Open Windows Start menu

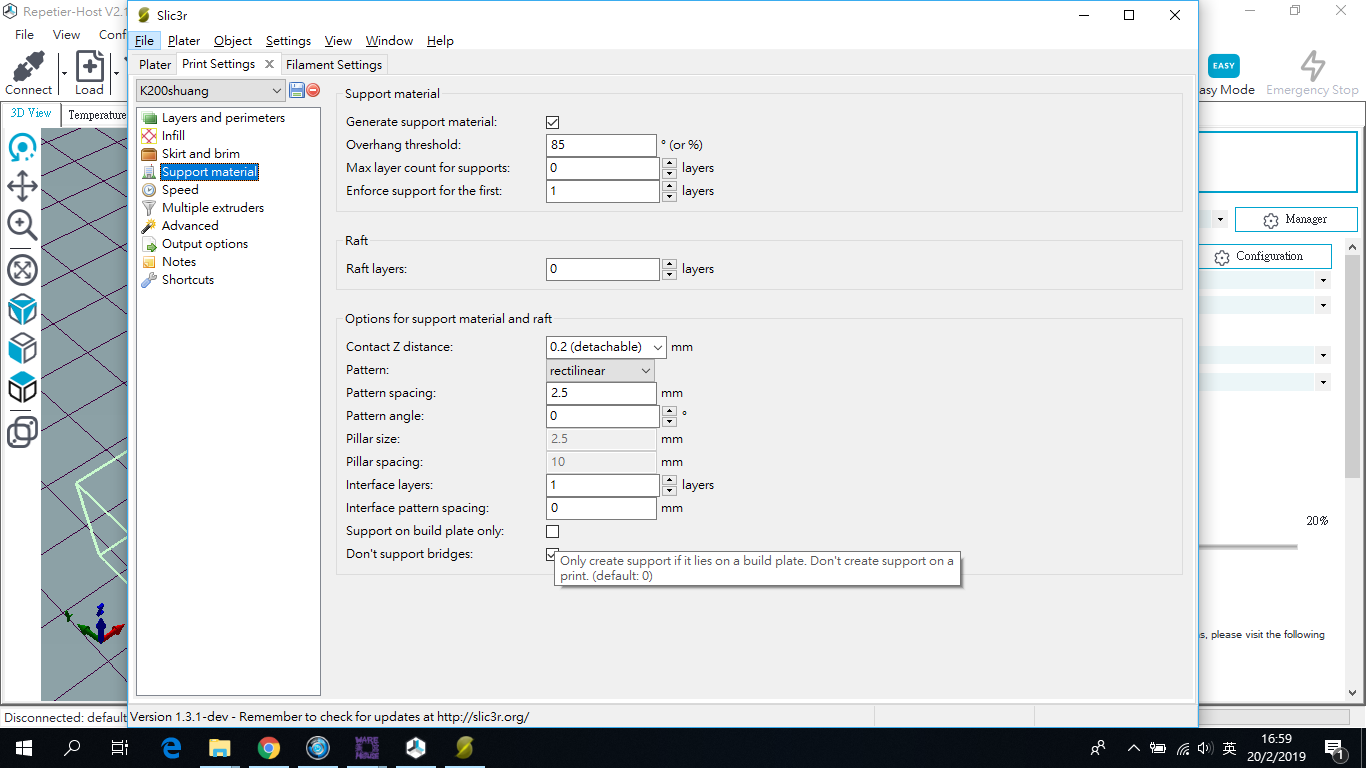(x=24, y=747)
